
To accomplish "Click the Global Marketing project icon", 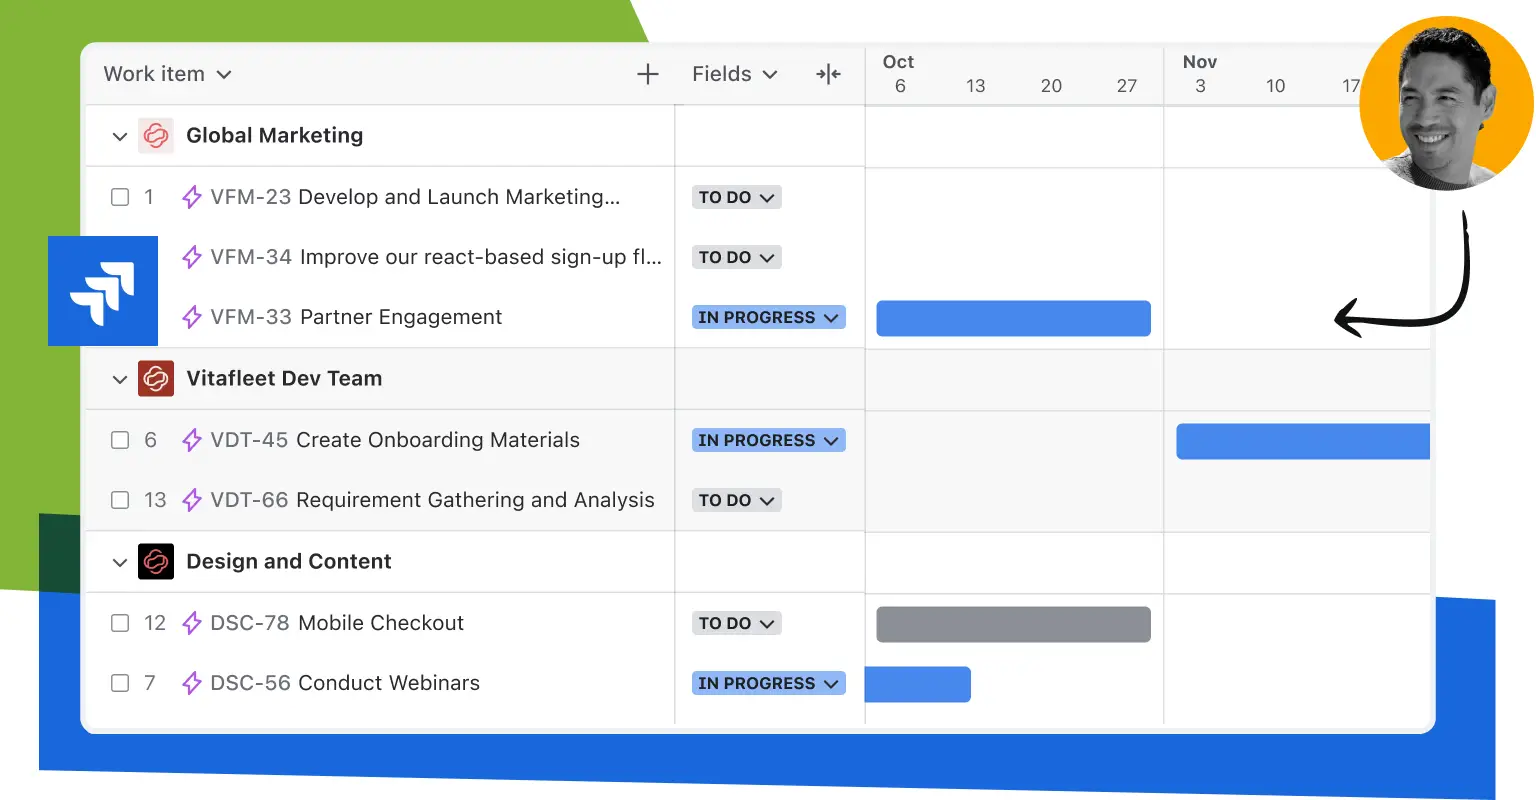I will (x=156, y=135).
